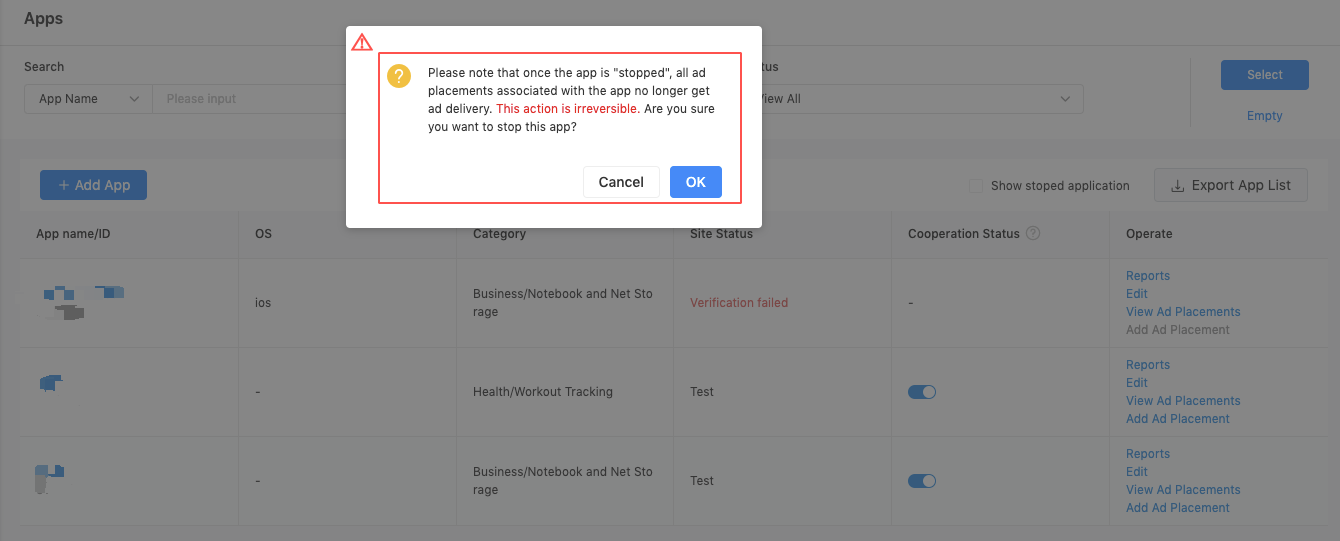This screenshot has width=1340, height=541.
Task: Click the Cooperation Status help icon
Action: 1033,233
